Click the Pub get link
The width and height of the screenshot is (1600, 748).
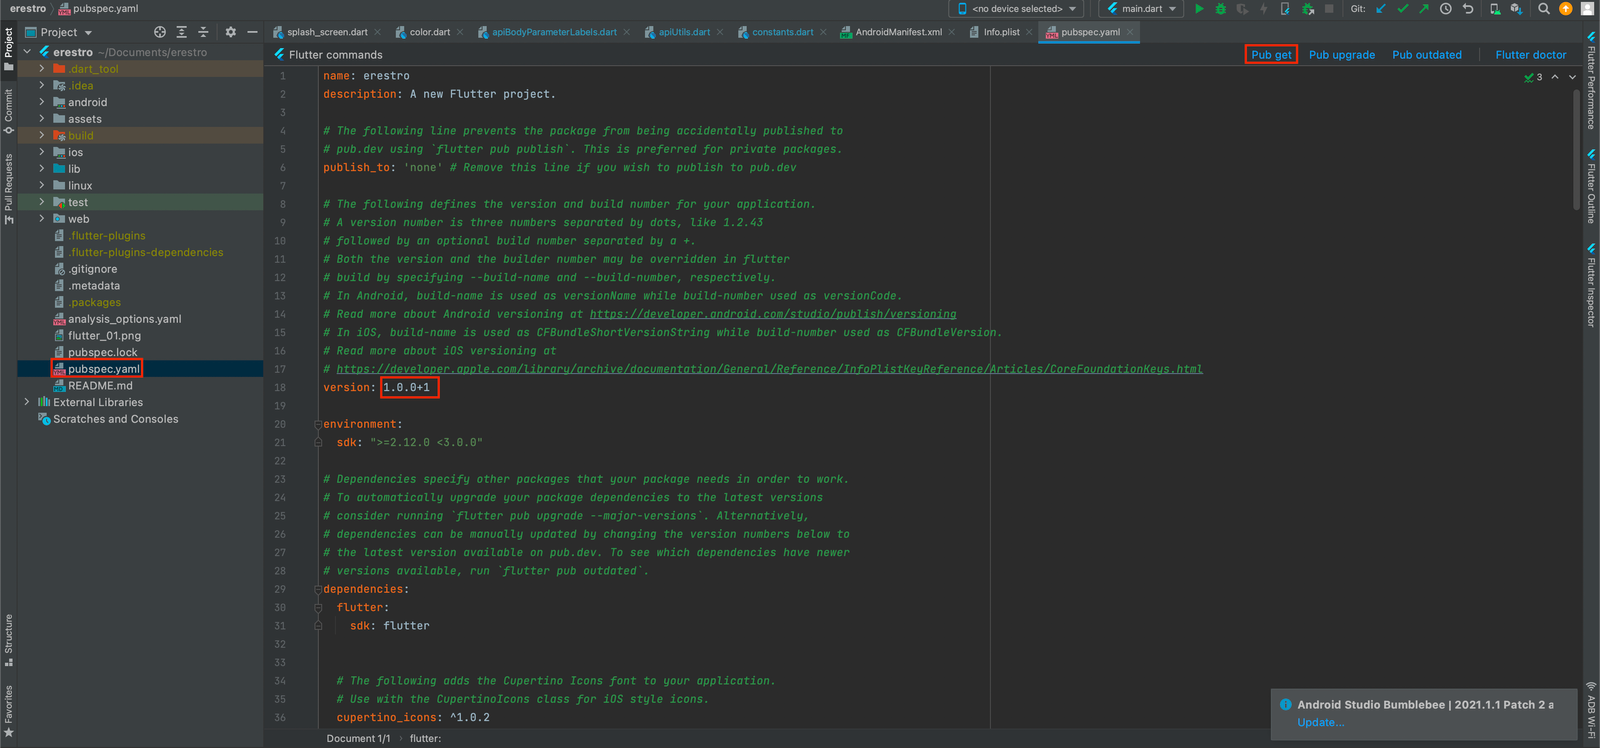click(1271, 55)
